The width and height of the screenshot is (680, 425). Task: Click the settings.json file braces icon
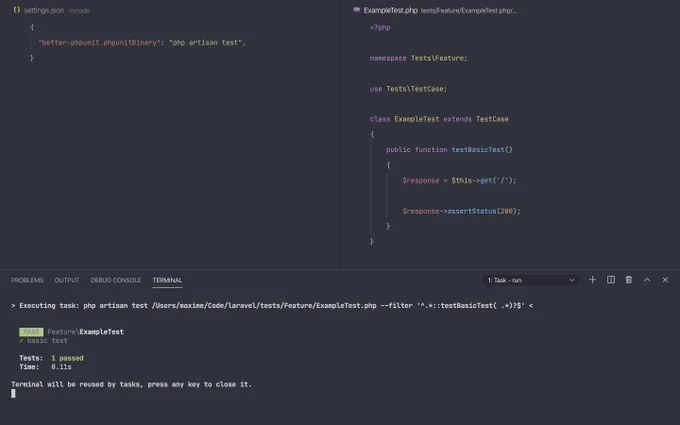(16, 10)
